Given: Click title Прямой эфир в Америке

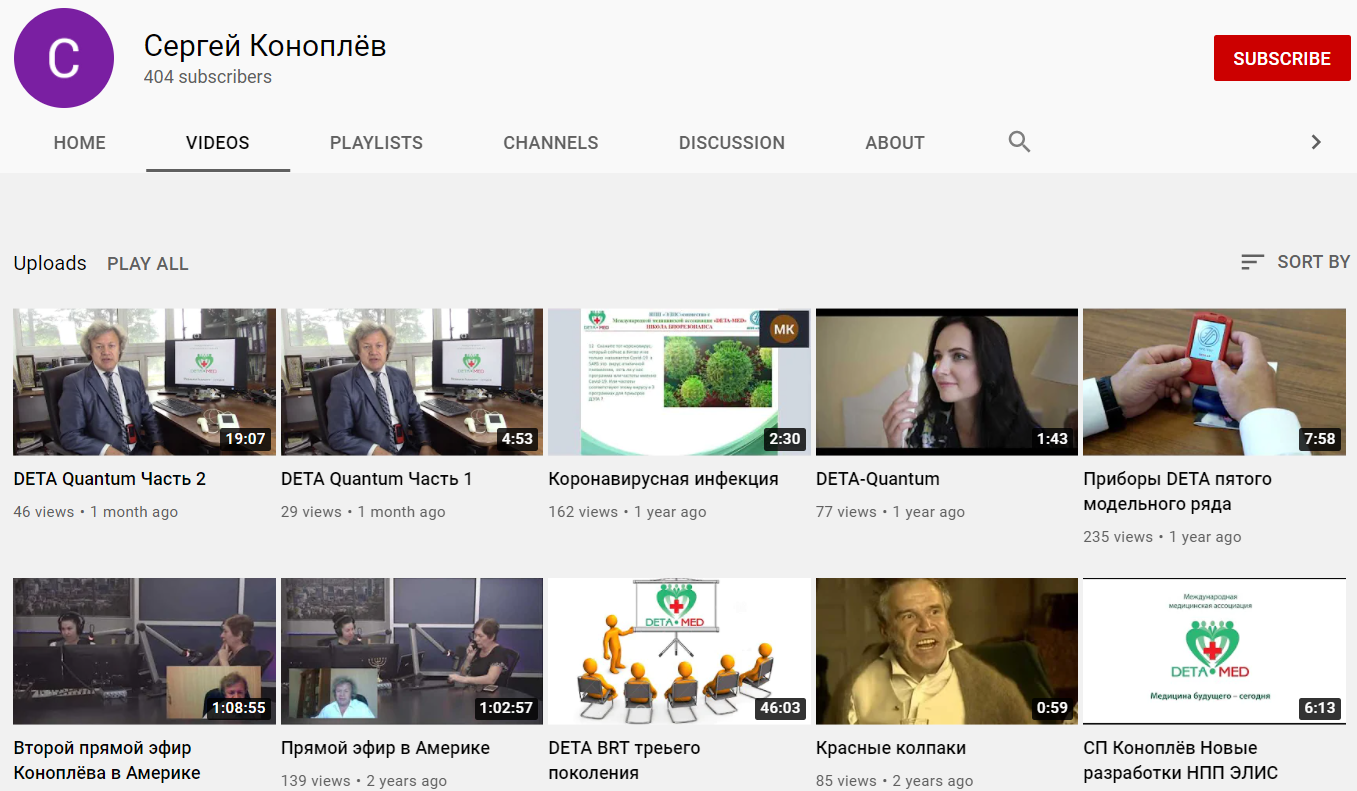Looking at the screenshot, I should click(385, 748).
